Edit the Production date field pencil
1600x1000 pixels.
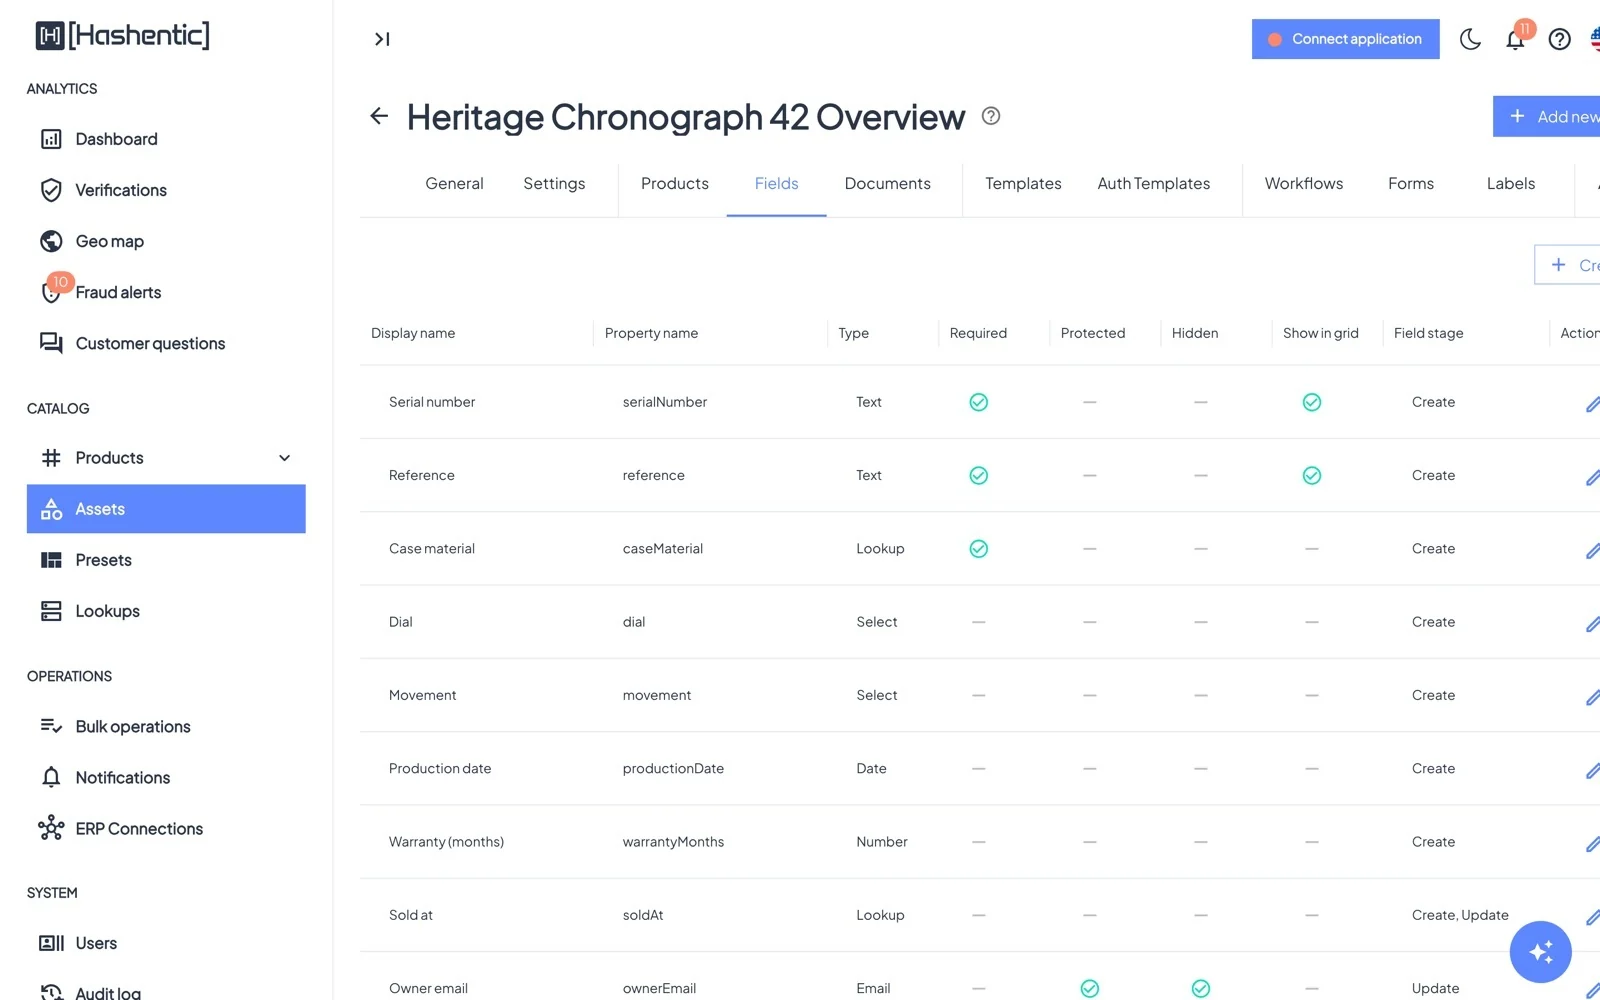(1592, 770)
